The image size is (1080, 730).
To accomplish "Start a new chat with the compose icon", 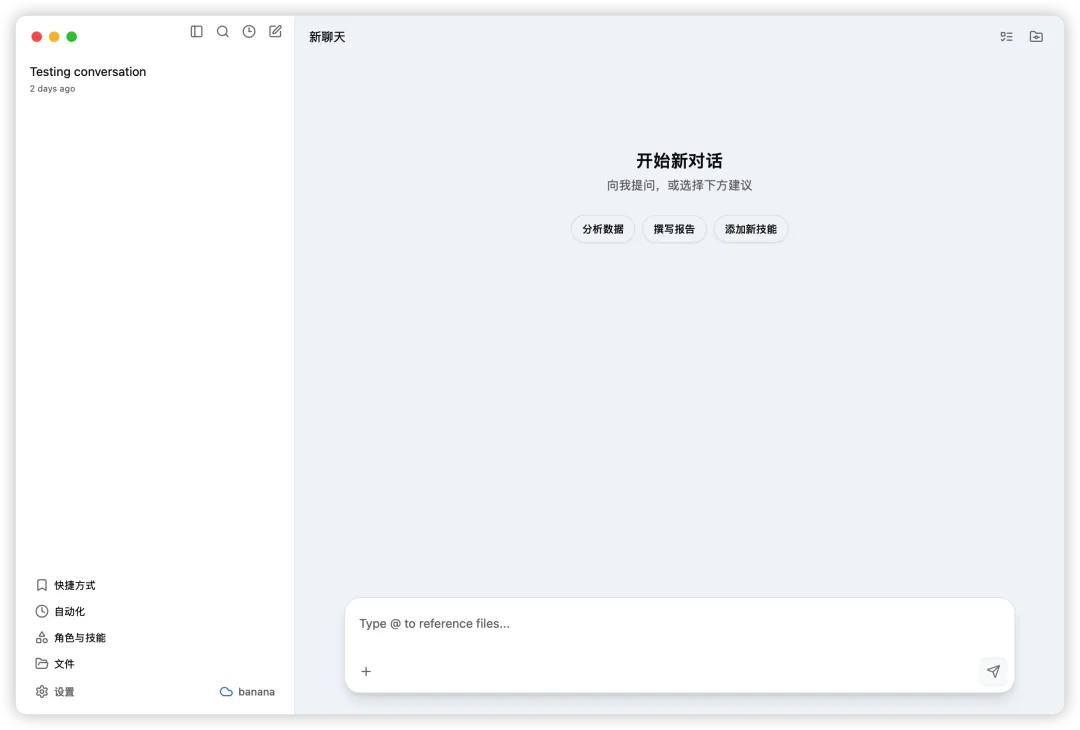I will [275, 32].
